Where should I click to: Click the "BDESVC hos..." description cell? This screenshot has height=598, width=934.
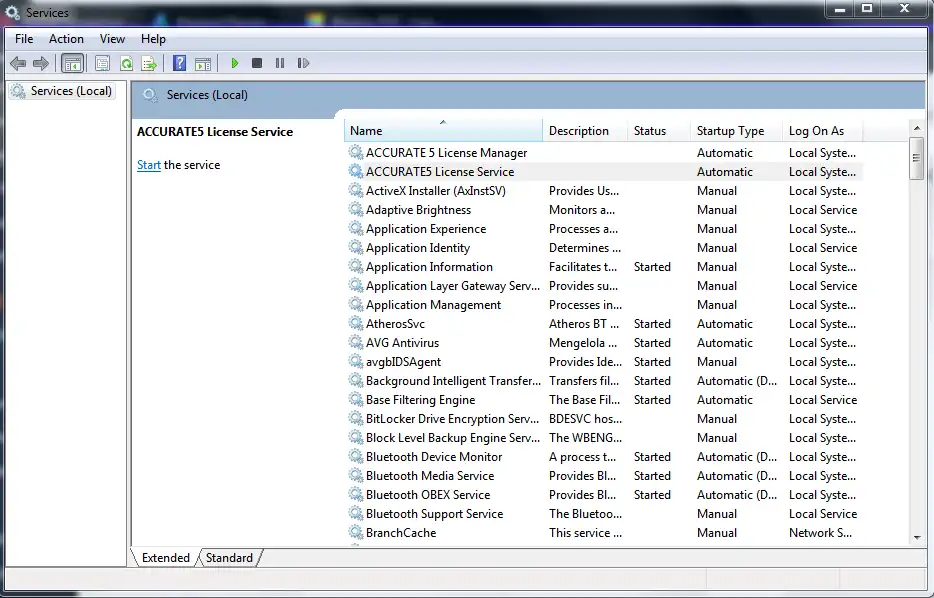point(586,419)
